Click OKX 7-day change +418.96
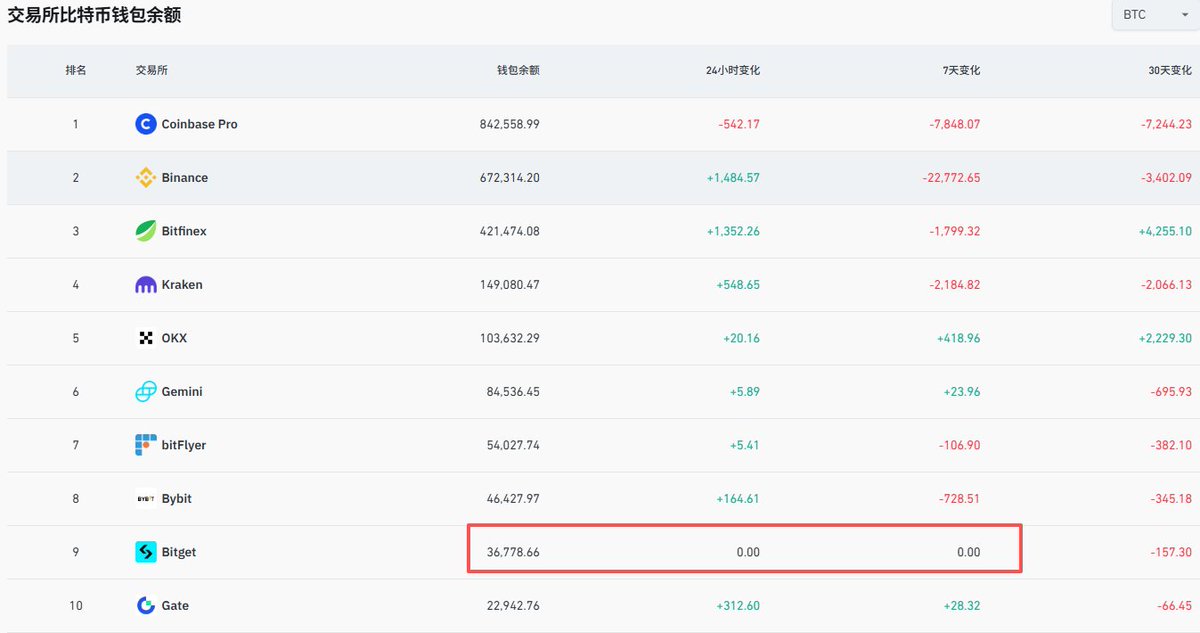This screenshot has width=1200, height=633. click(x=958, y=338)
